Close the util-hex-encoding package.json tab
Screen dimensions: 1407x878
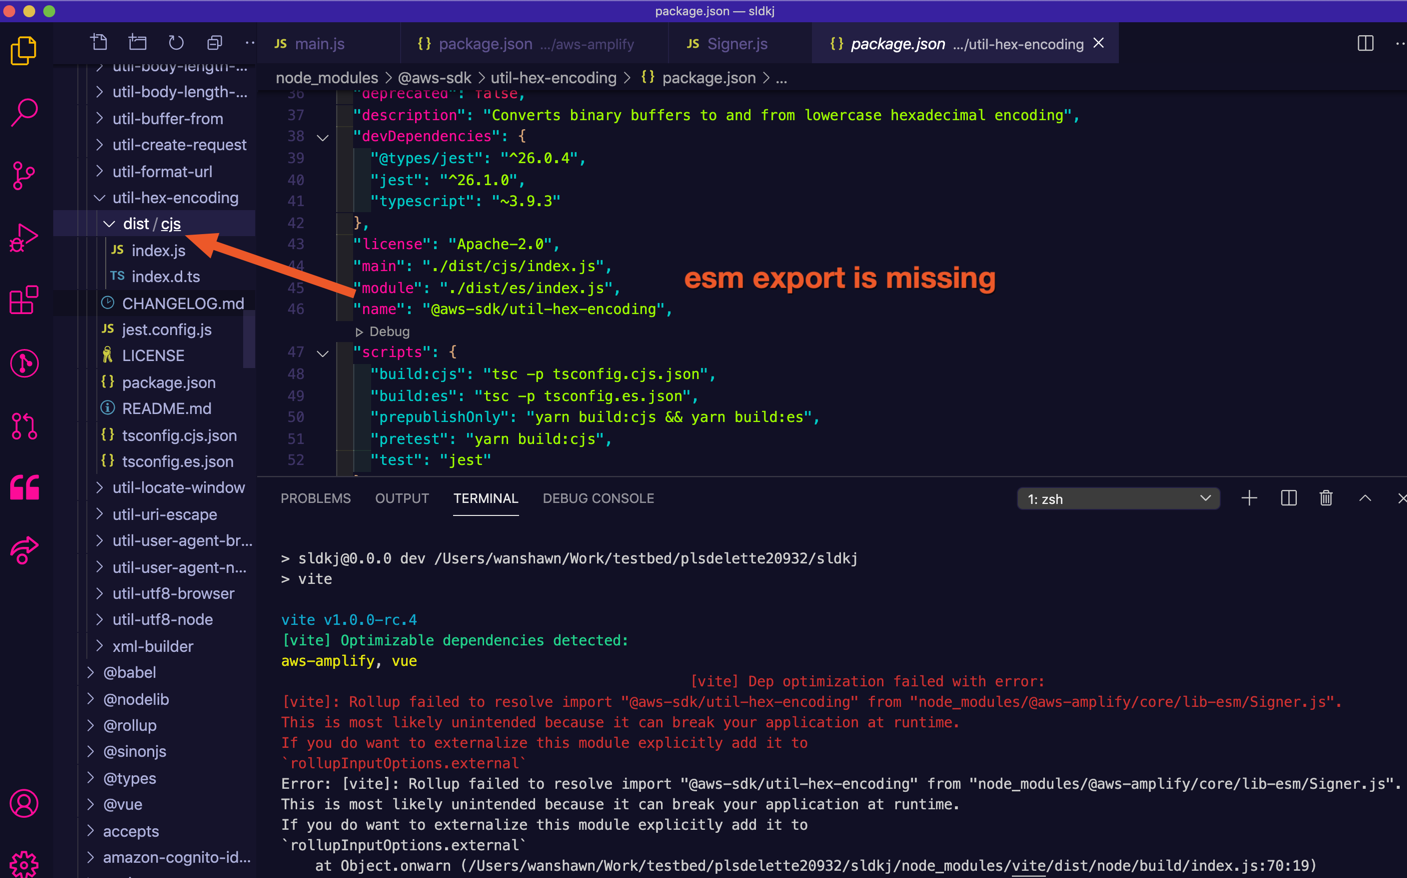[x=1099, y=43]
